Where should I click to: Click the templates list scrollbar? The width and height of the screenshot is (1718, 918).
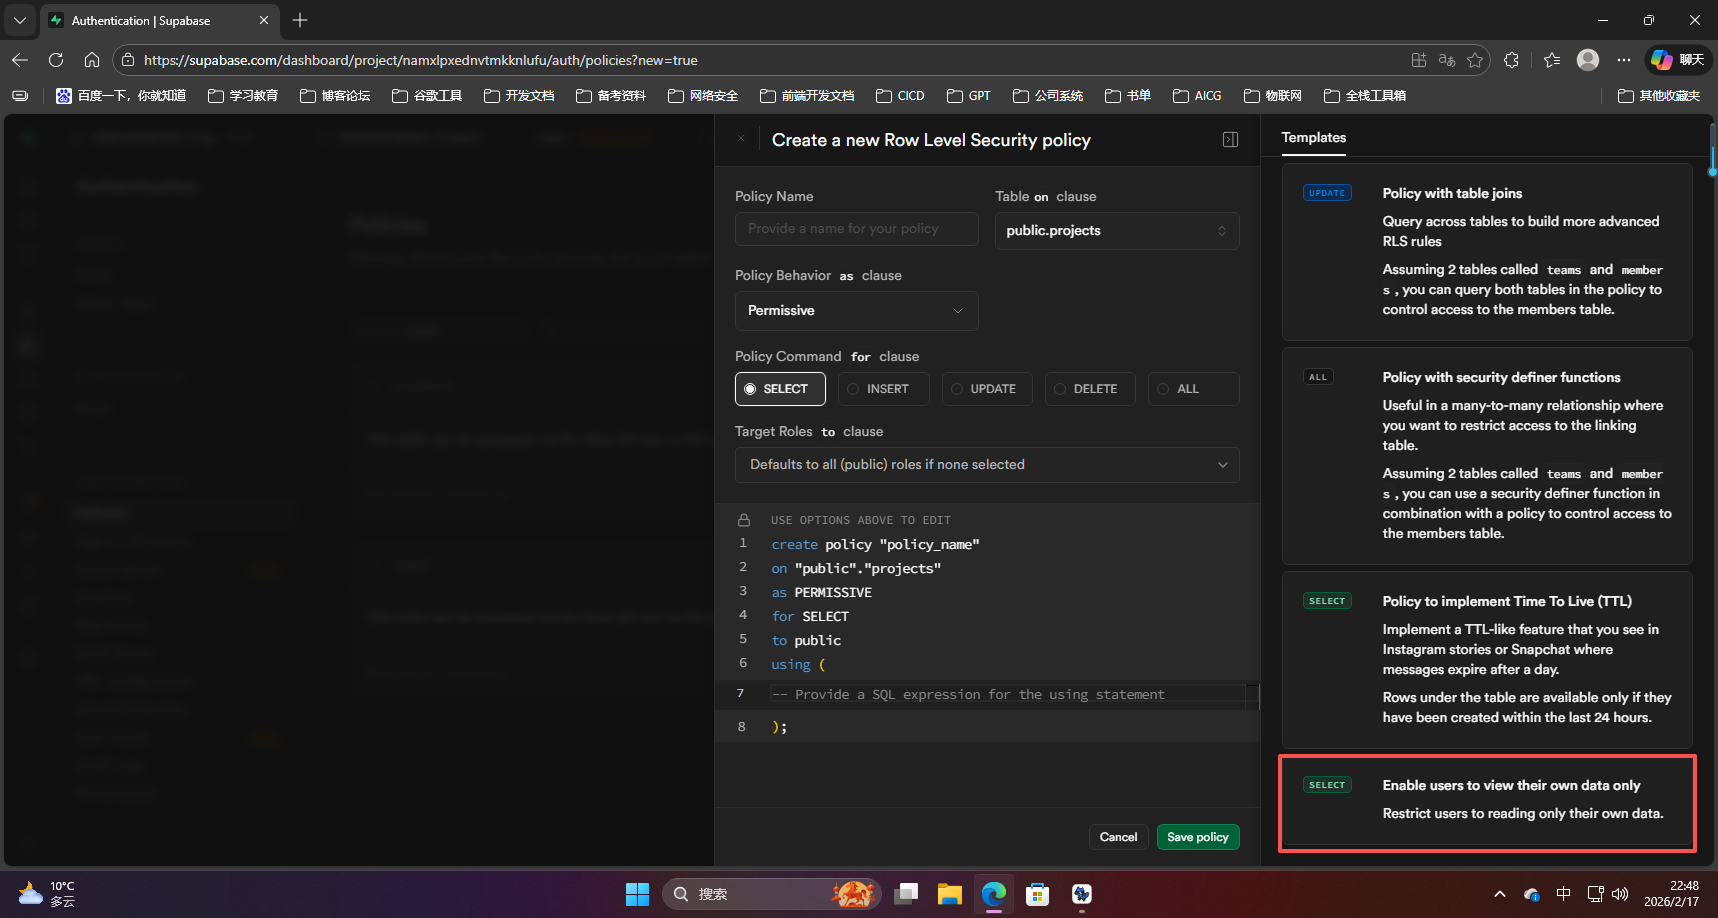tap(1712, 150)
